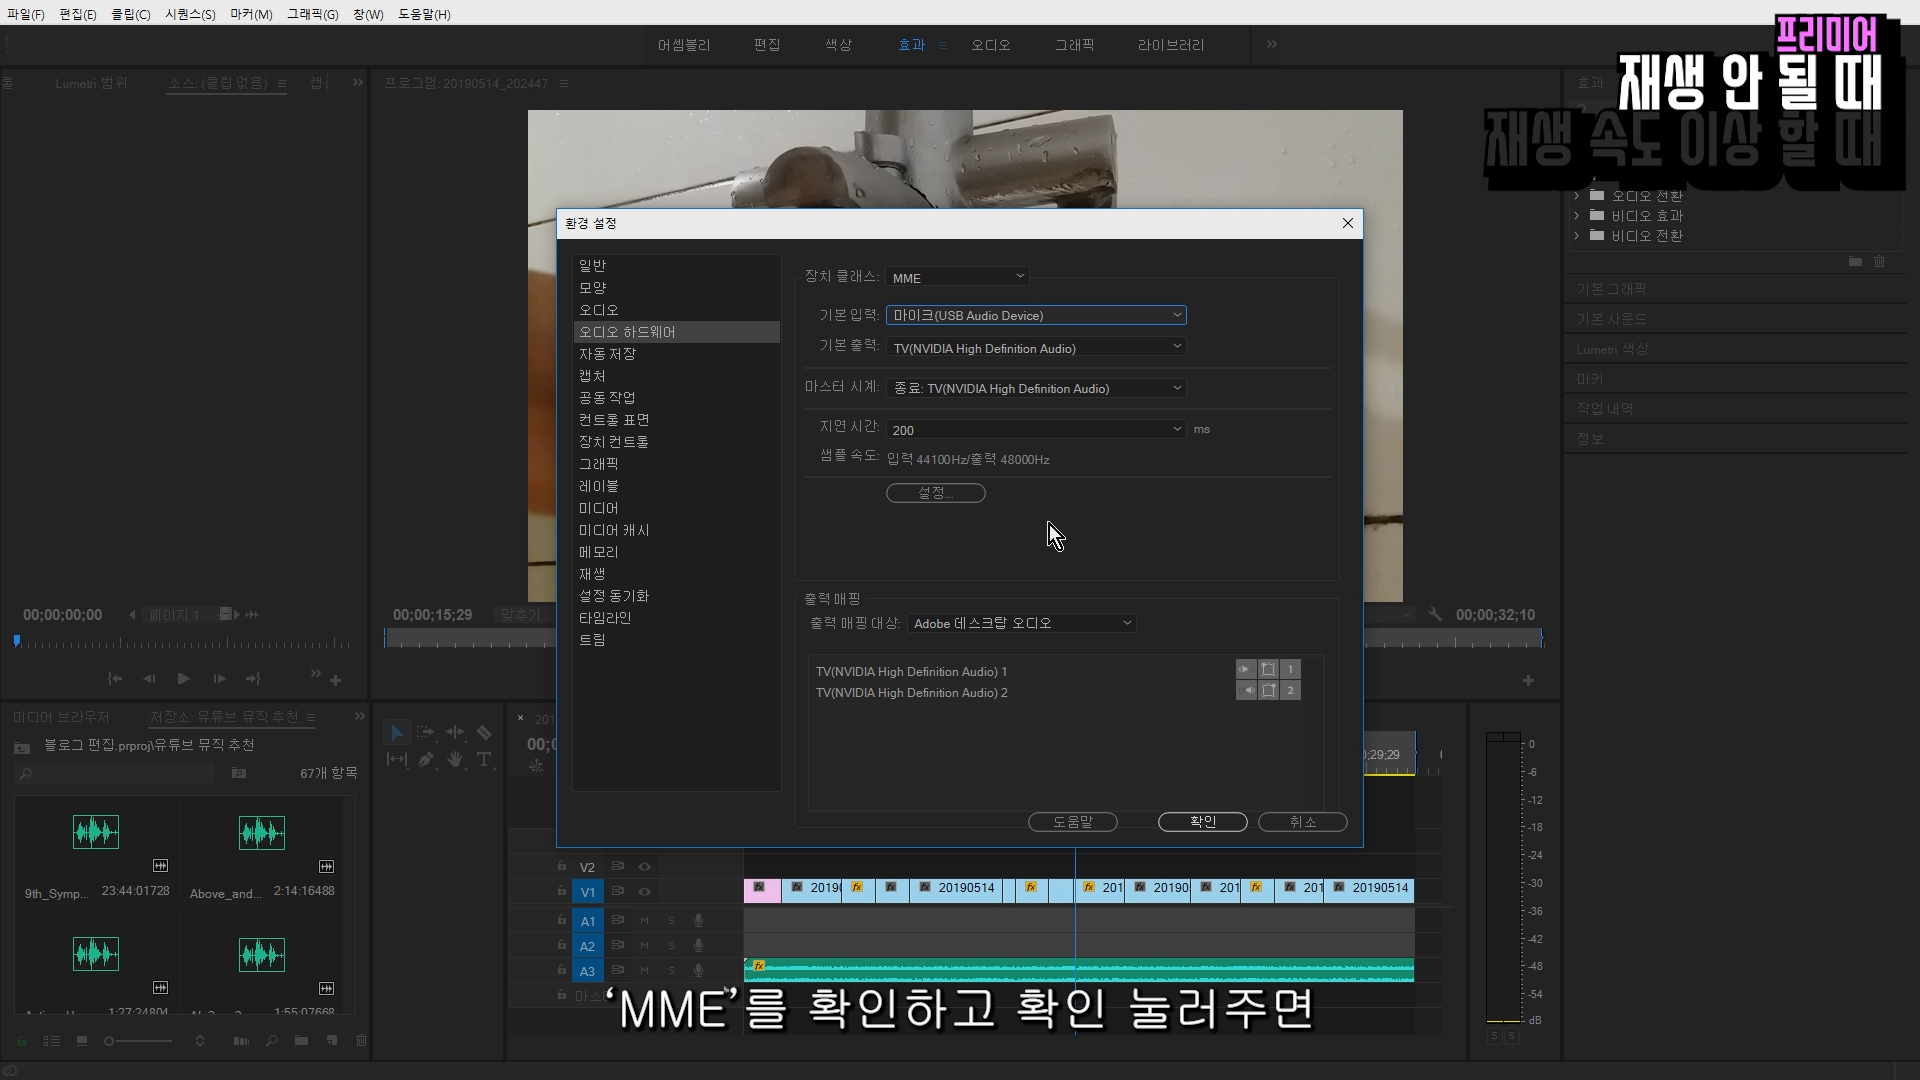Click the 설정... button
Screen dimensions: 1920x1080
pos(935,493)
